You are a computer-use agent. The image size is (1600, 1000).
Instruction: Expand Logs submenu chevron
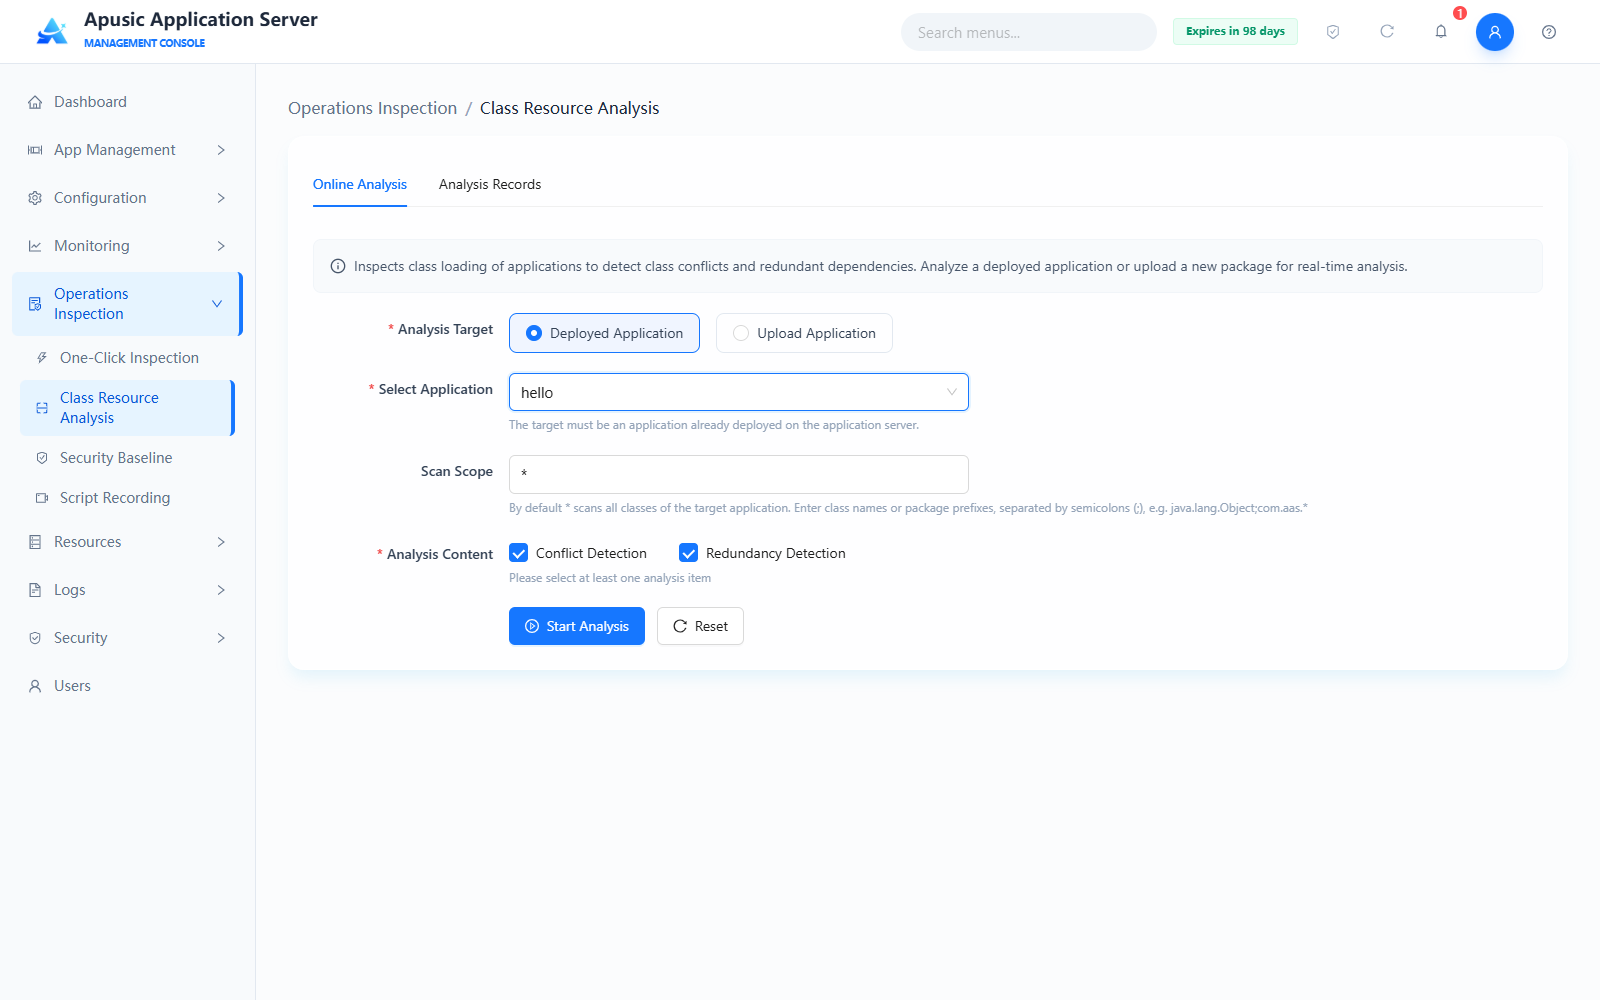221,590
